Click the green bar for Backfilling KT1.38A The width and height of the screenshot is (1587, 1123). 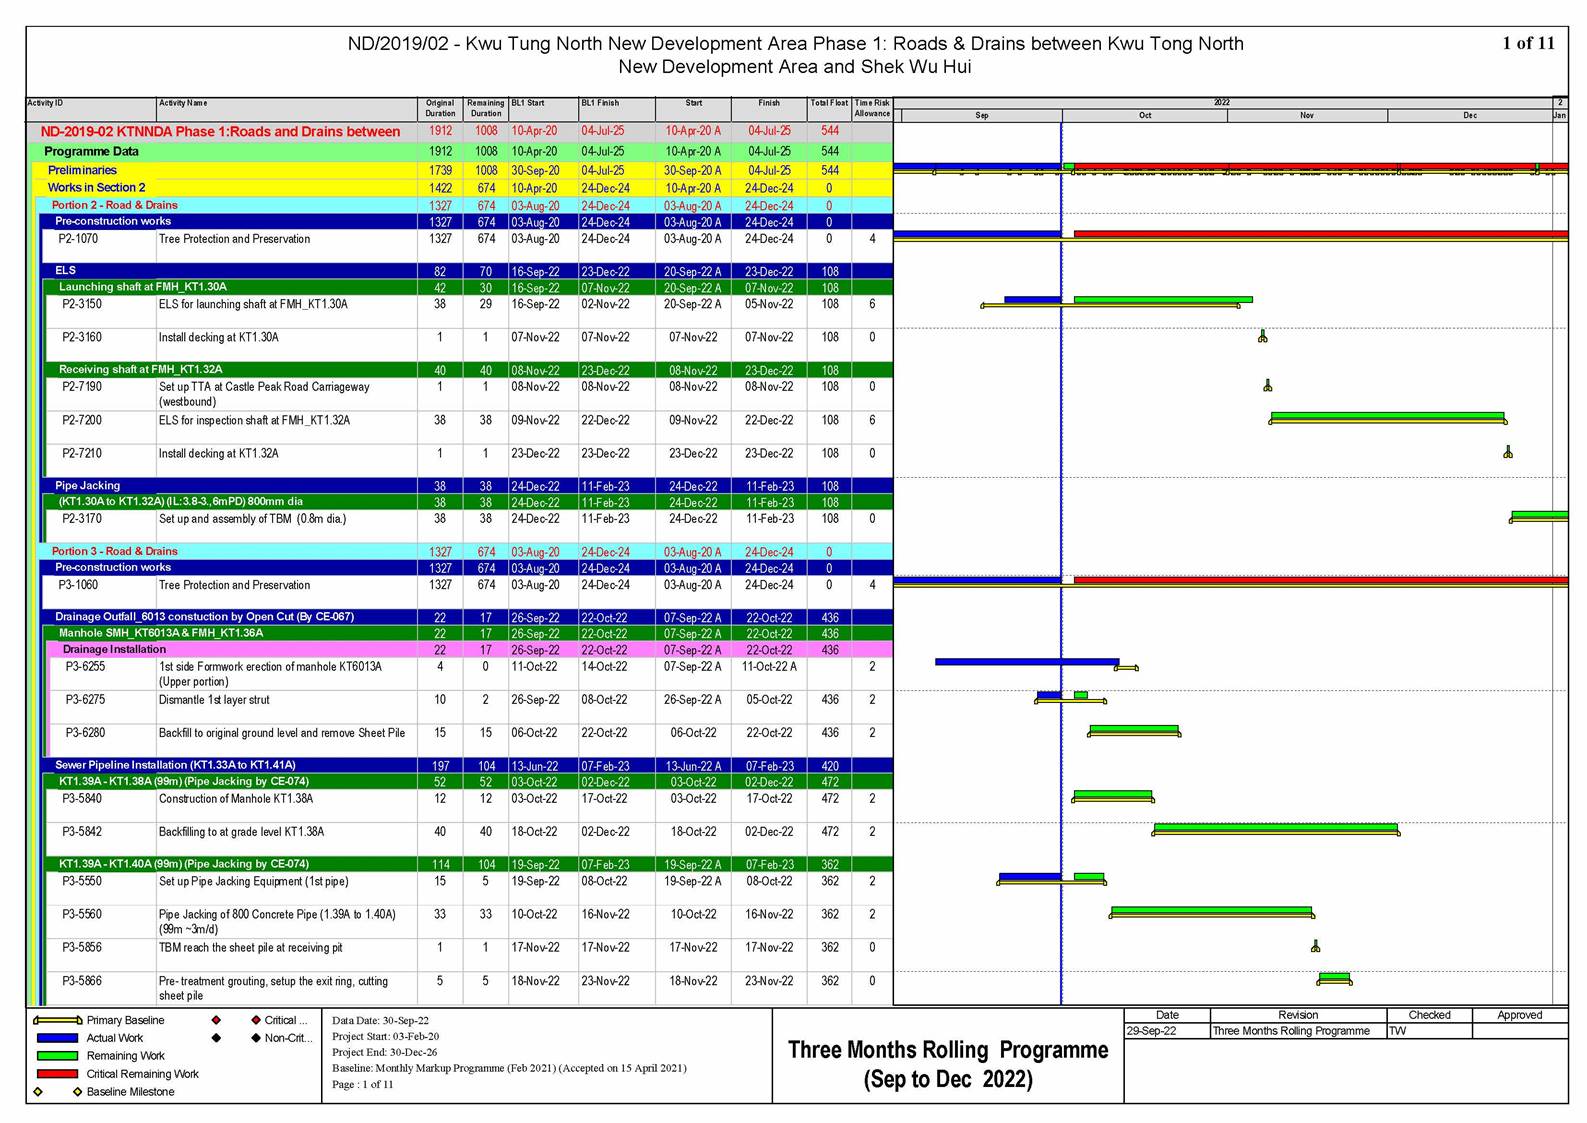point(1275,828)
